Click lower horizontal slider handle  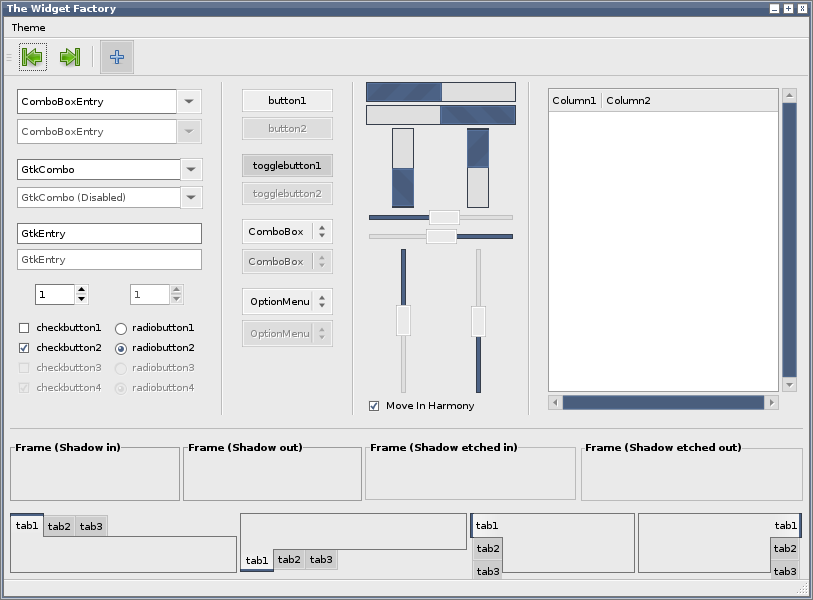point(441,236)
